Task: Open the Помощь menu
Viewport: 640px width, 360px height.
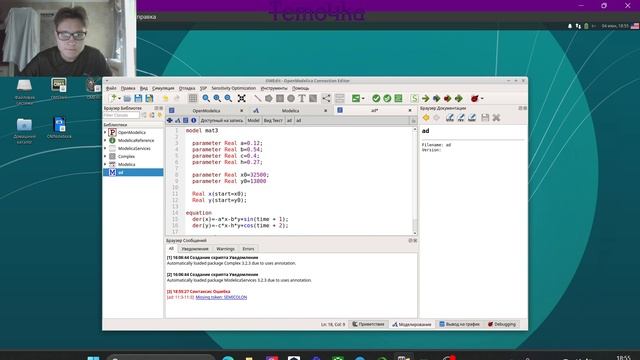Action: coord(300,88)
